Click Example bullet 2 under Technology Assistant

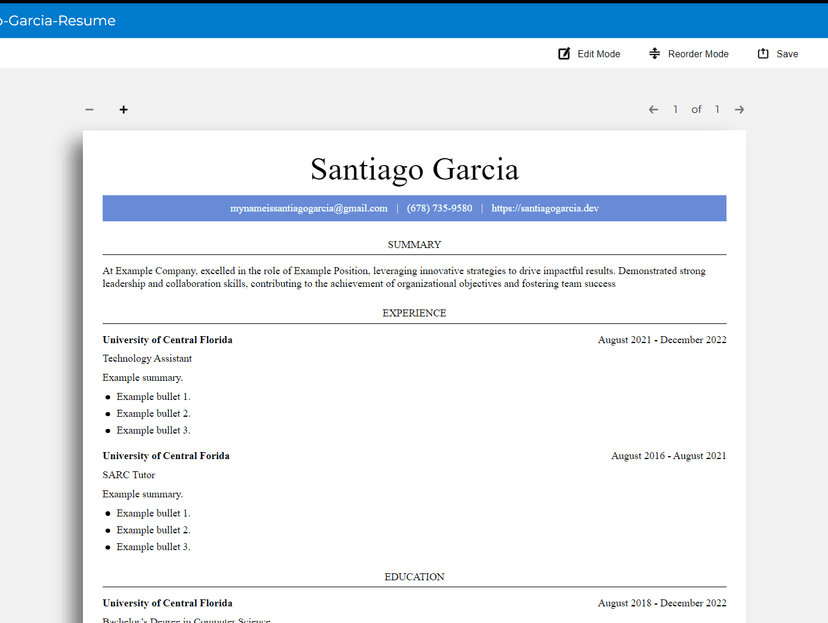154,414
